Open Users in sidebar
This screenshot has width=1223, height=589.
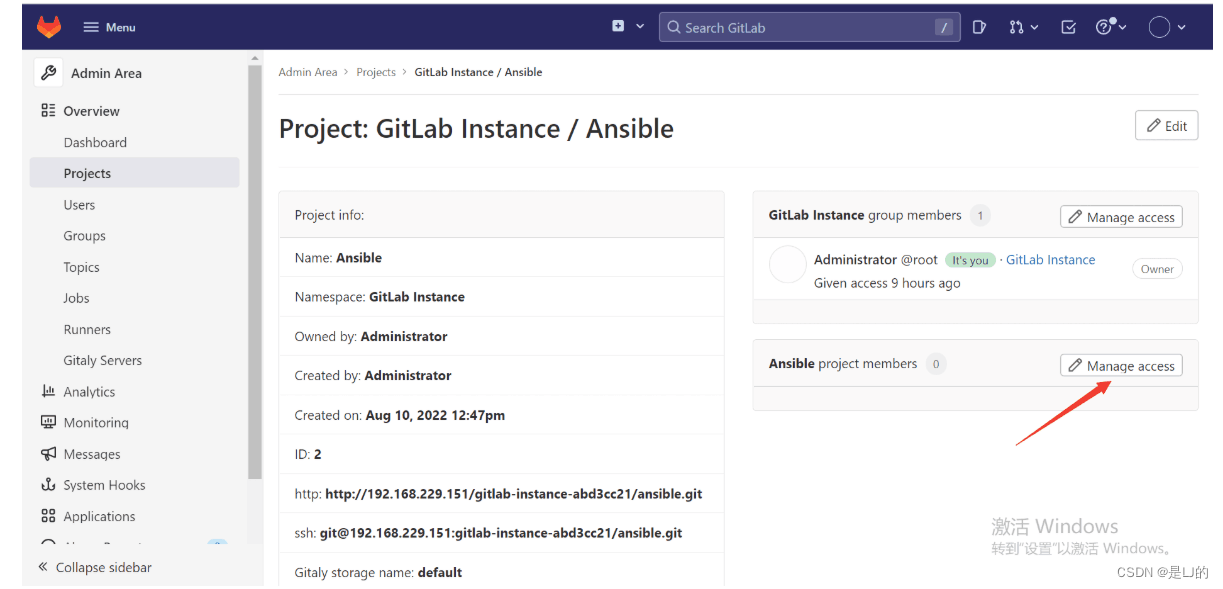coord(79,205)
